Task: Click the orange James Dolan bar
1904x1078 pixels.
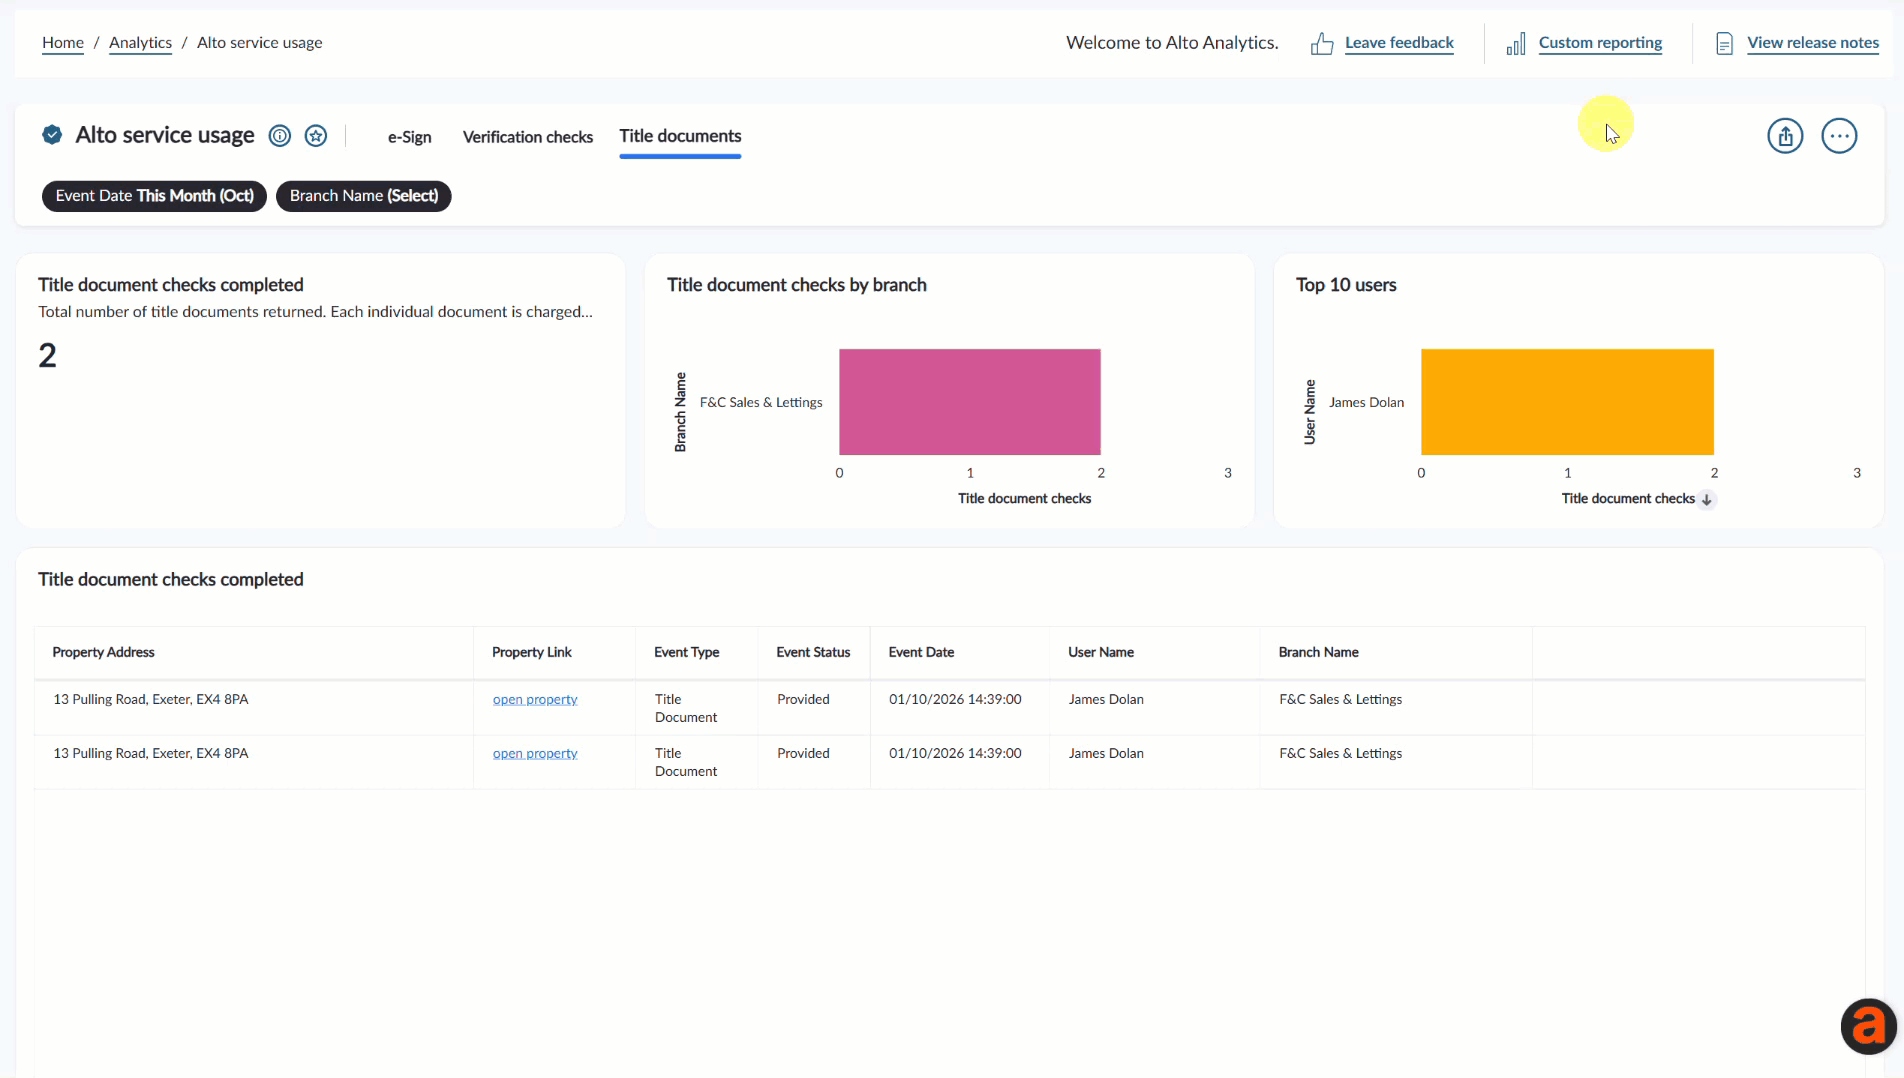Action: click(1567, 402)
